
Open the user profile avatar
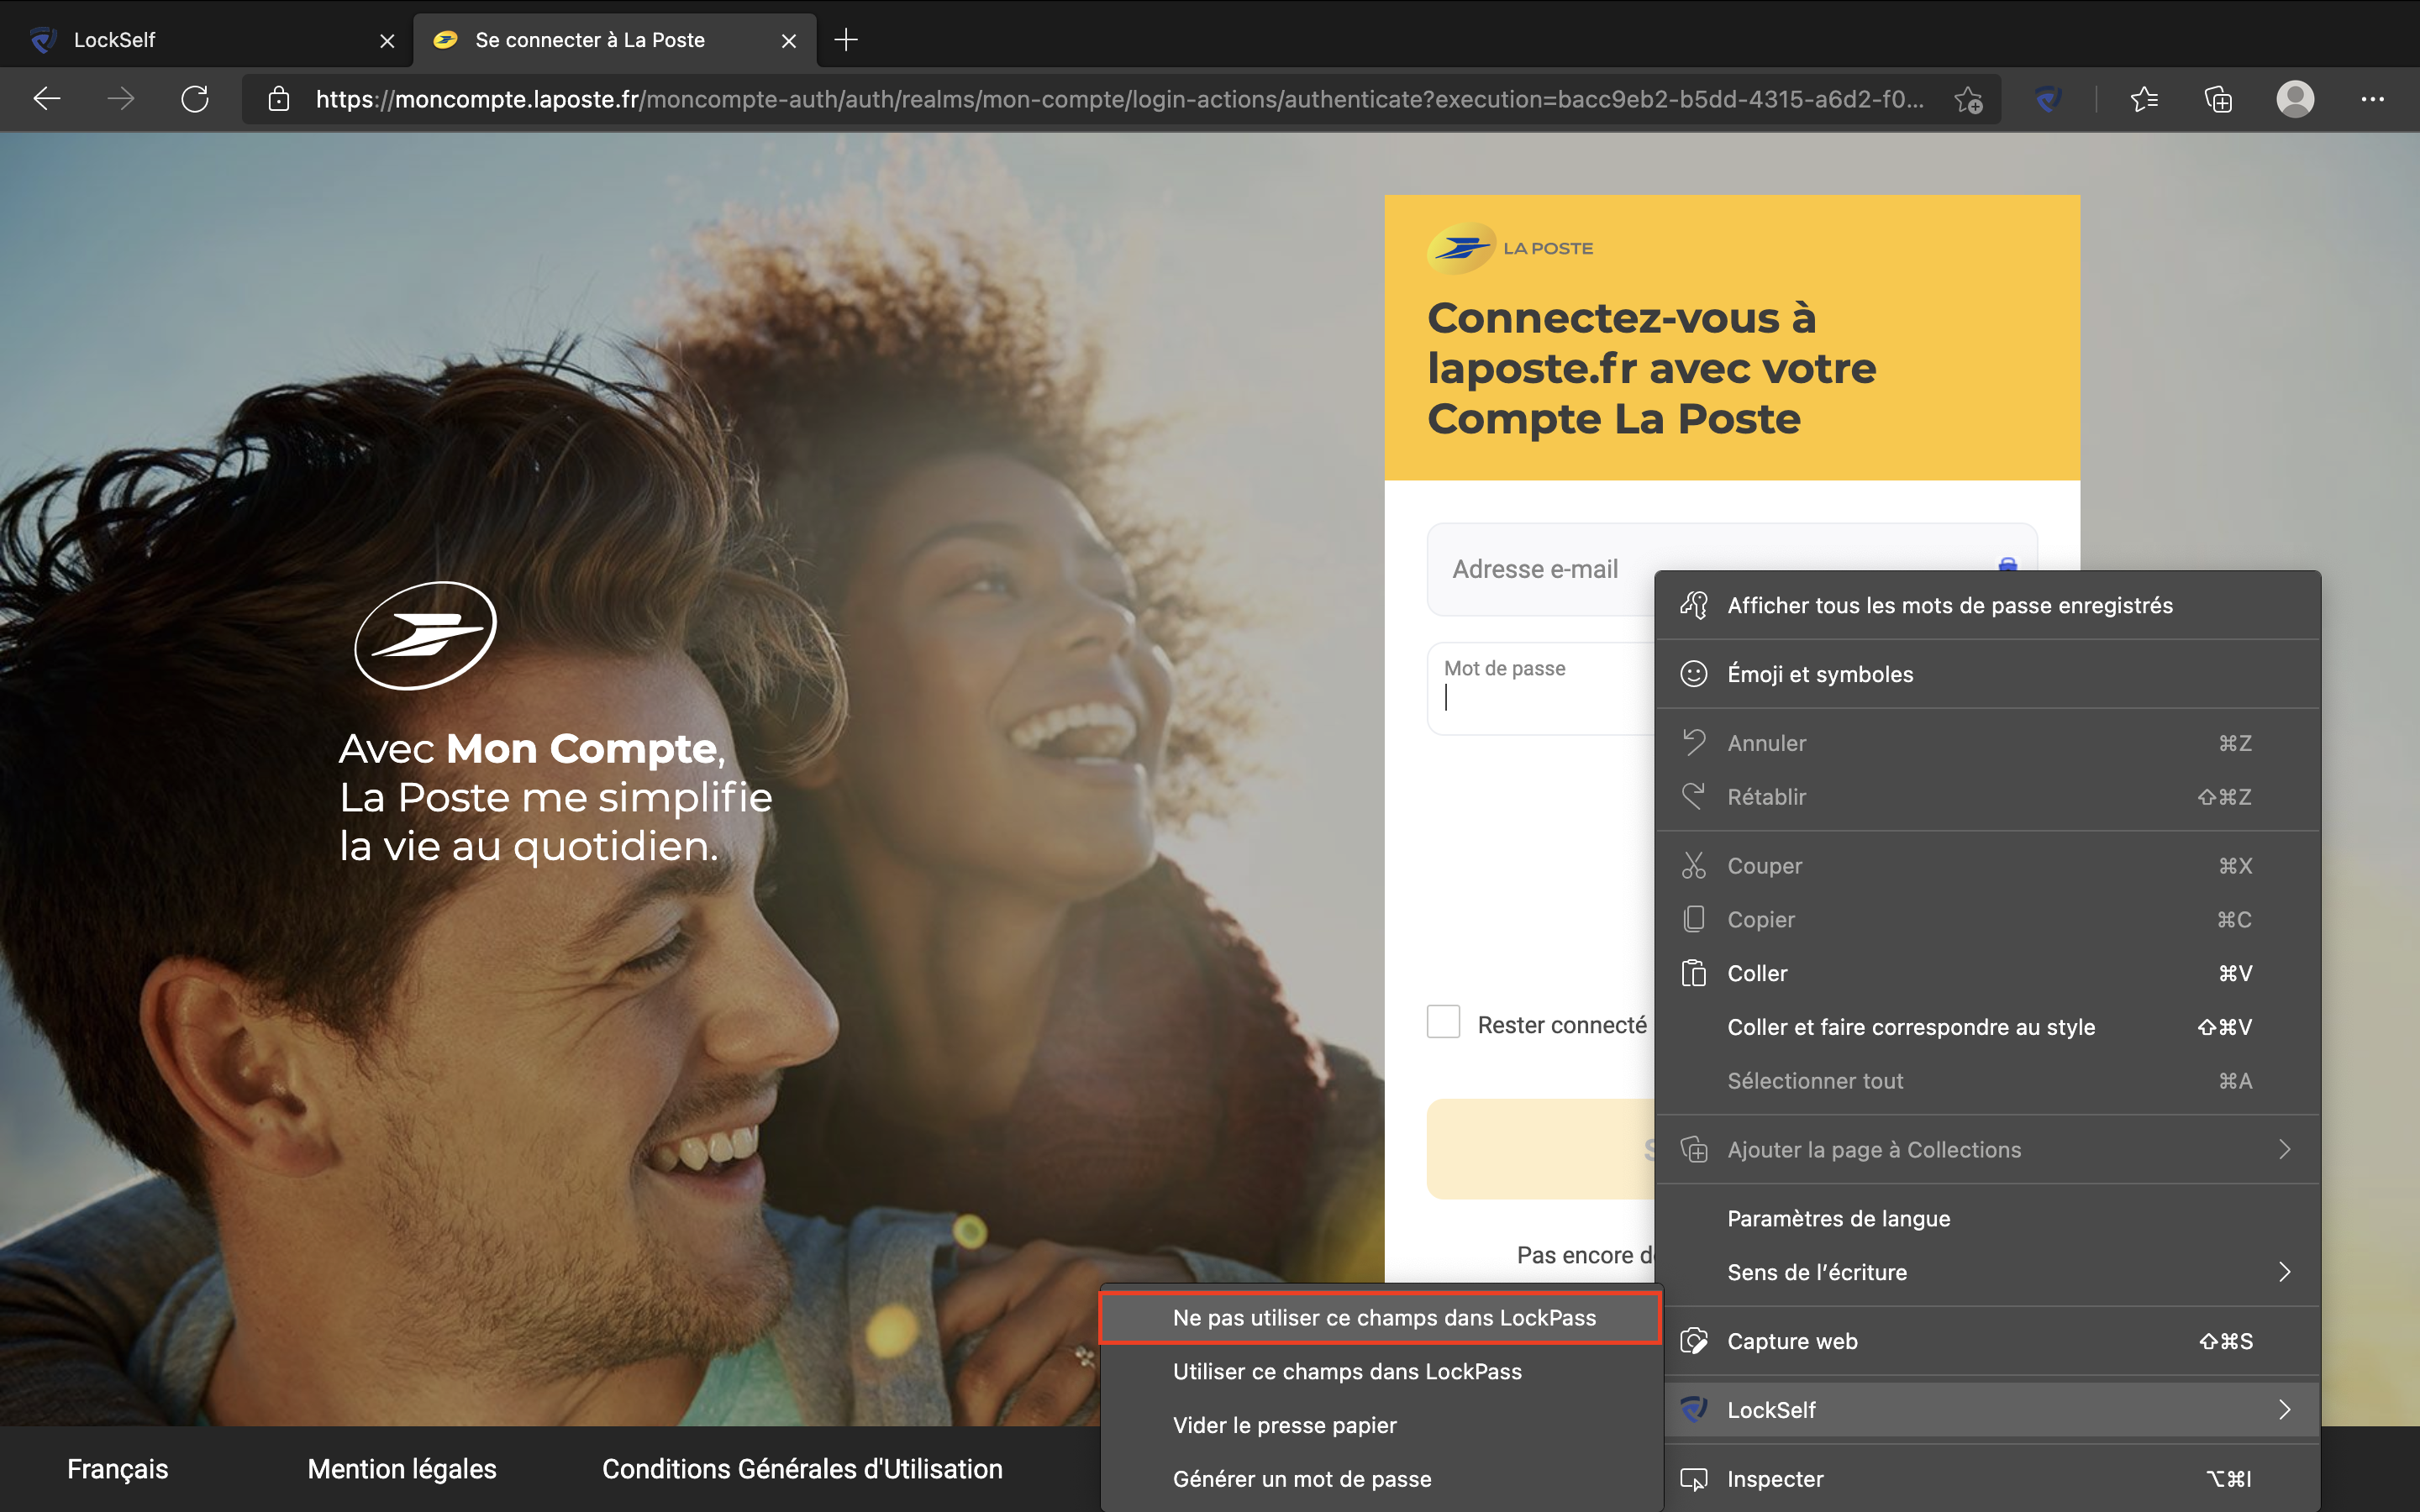[2295, 99]
